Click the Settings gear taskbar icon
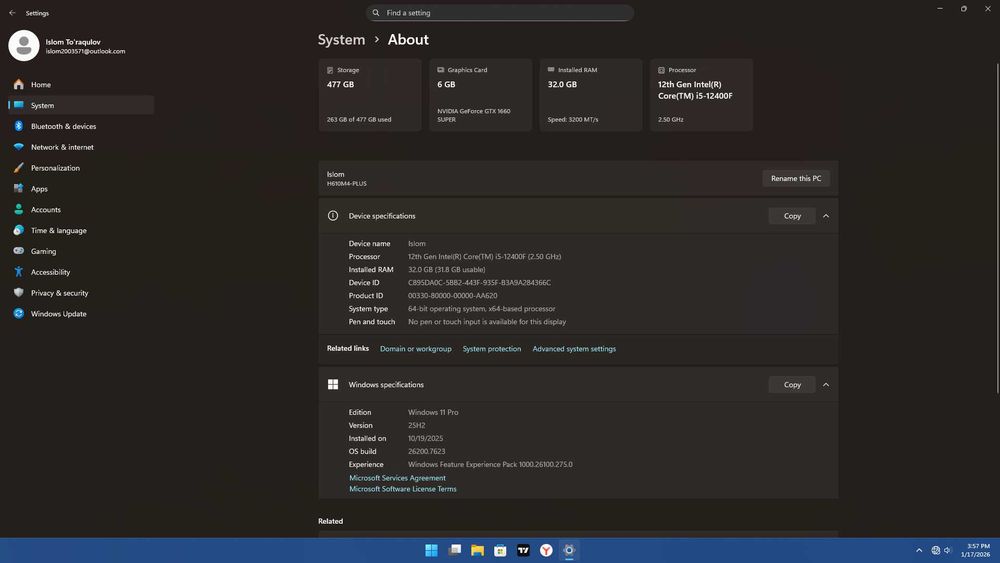 click(x=569, y=550)
